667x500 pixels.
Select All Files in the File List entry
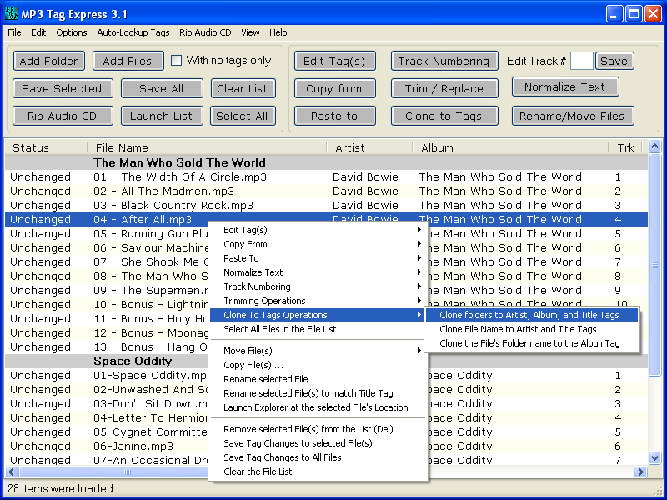317,329
